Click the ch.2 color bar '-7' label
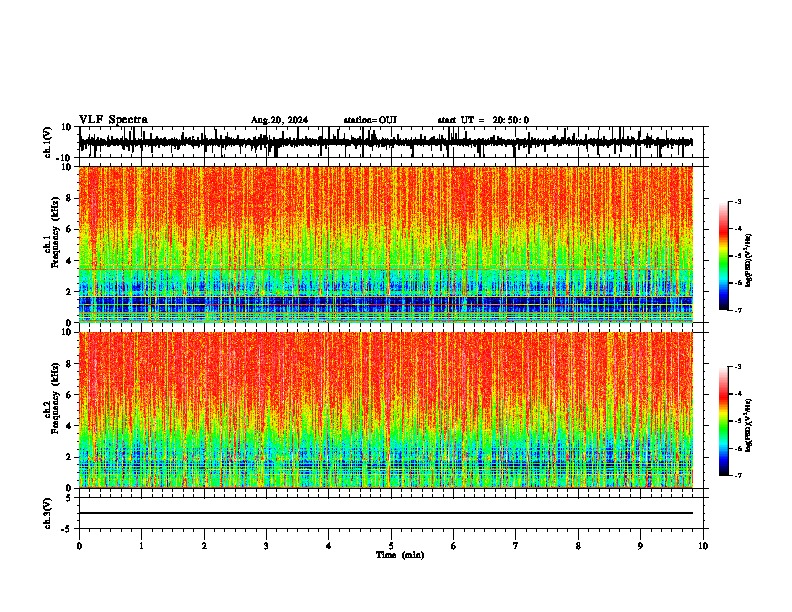Image resolution: width=792 pixels, height=612 pixels. tap(737, 476)
